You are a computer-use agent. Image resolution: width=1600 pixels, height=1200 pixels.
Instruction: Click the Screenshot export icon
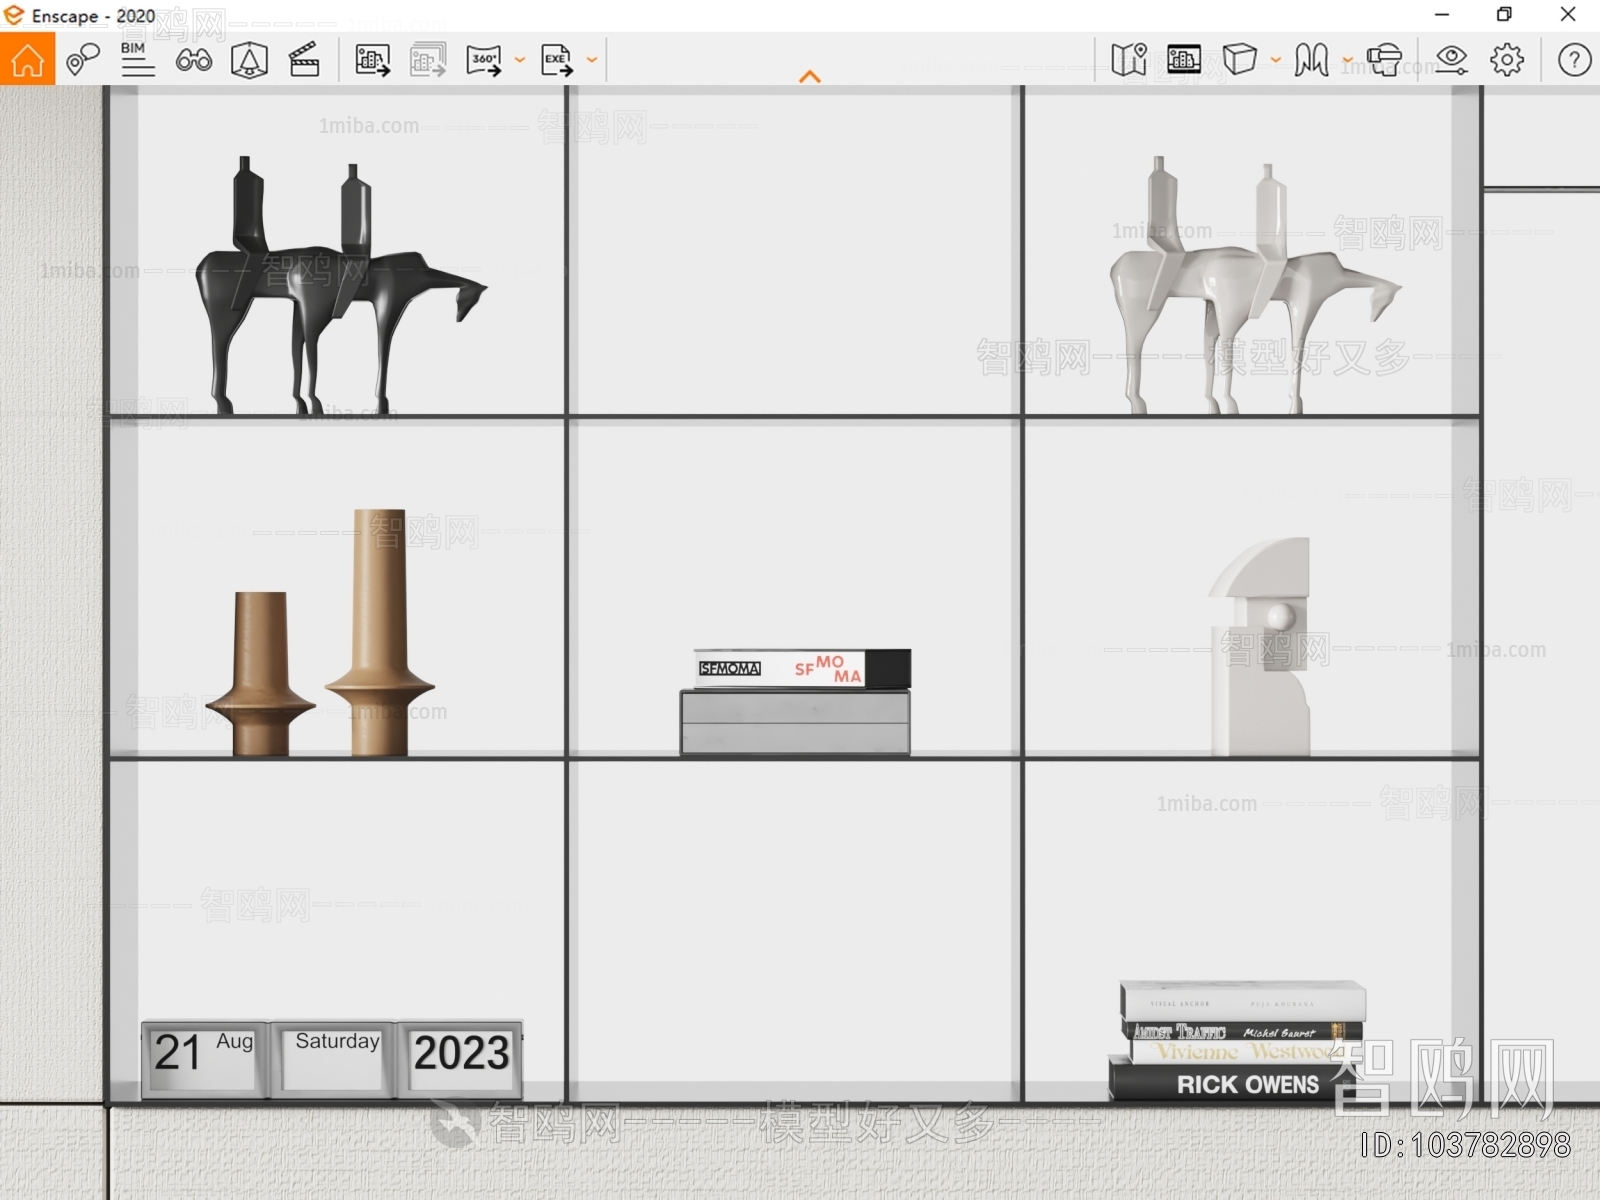[x=372, y=60]
